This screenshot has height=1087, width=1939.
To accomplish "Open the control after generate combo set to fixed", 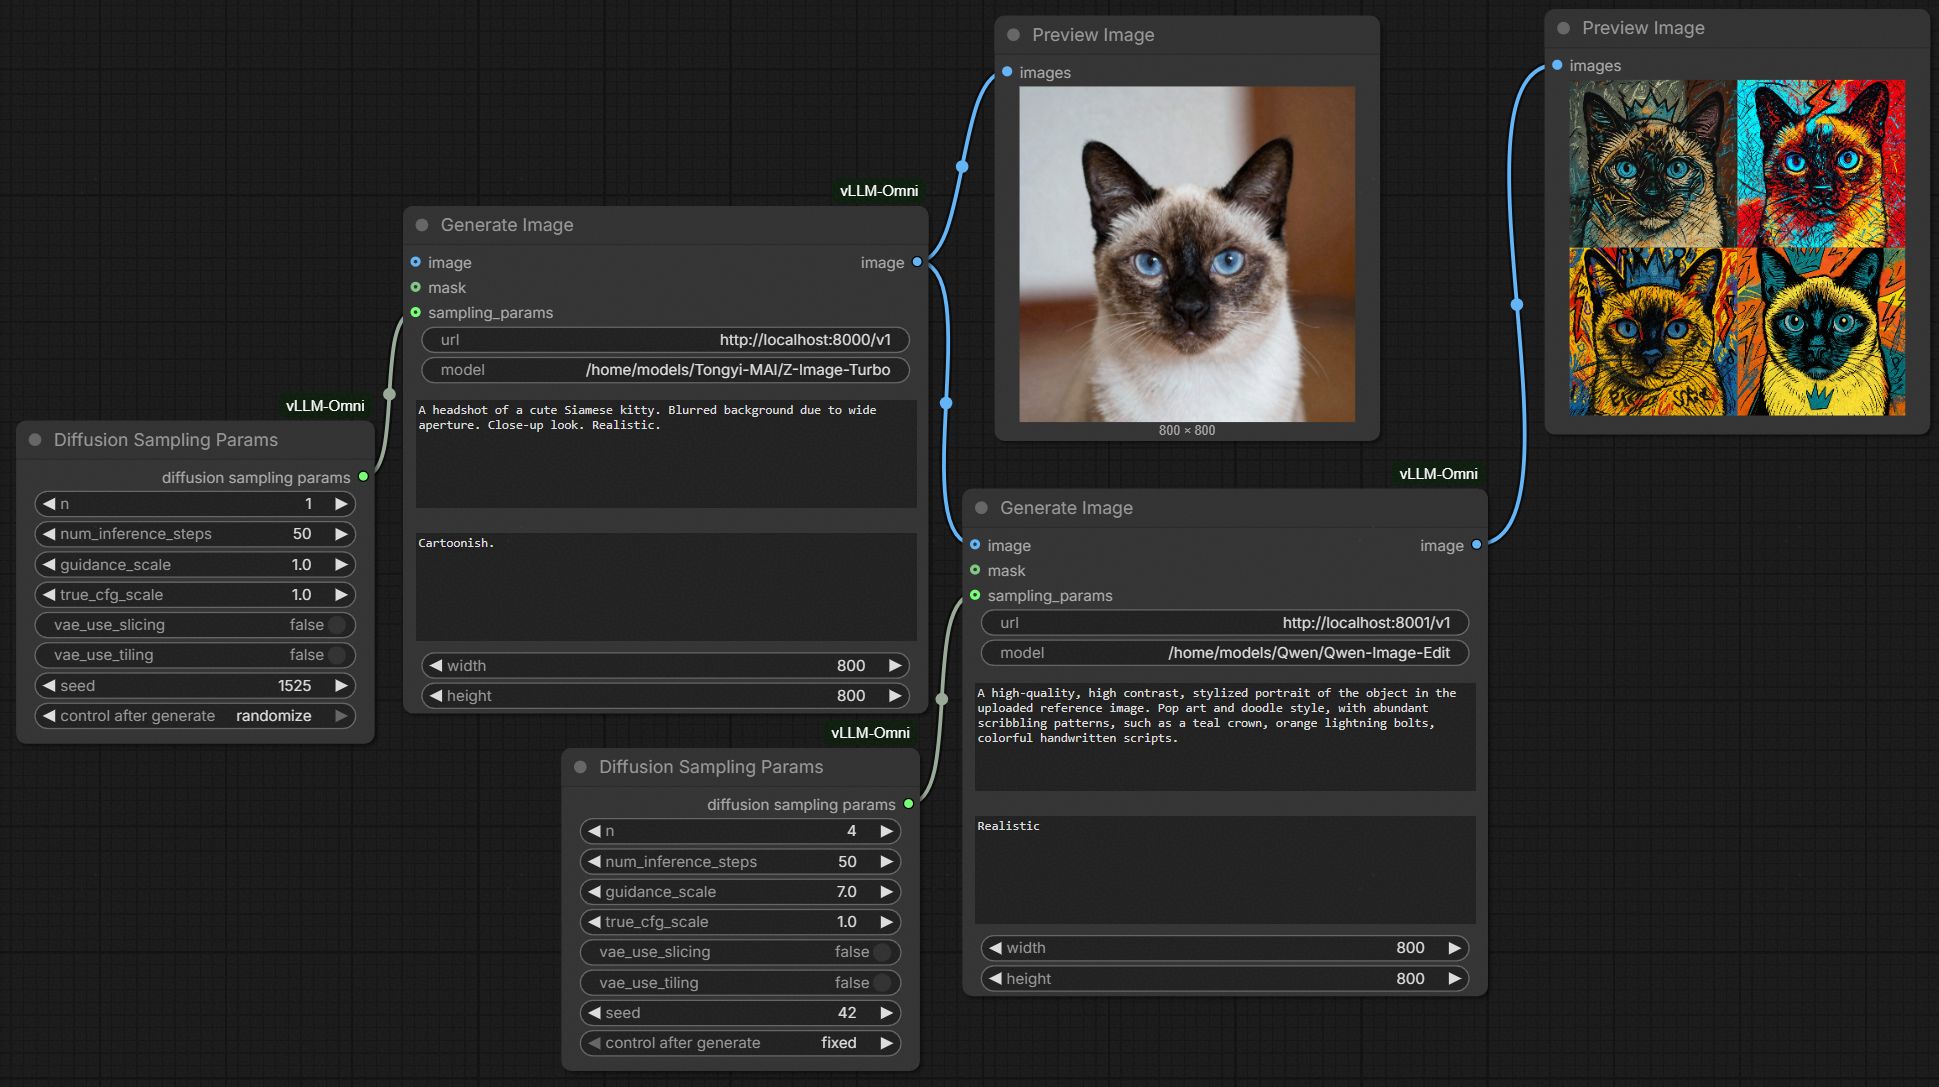I will click(x=740, y=1043).
